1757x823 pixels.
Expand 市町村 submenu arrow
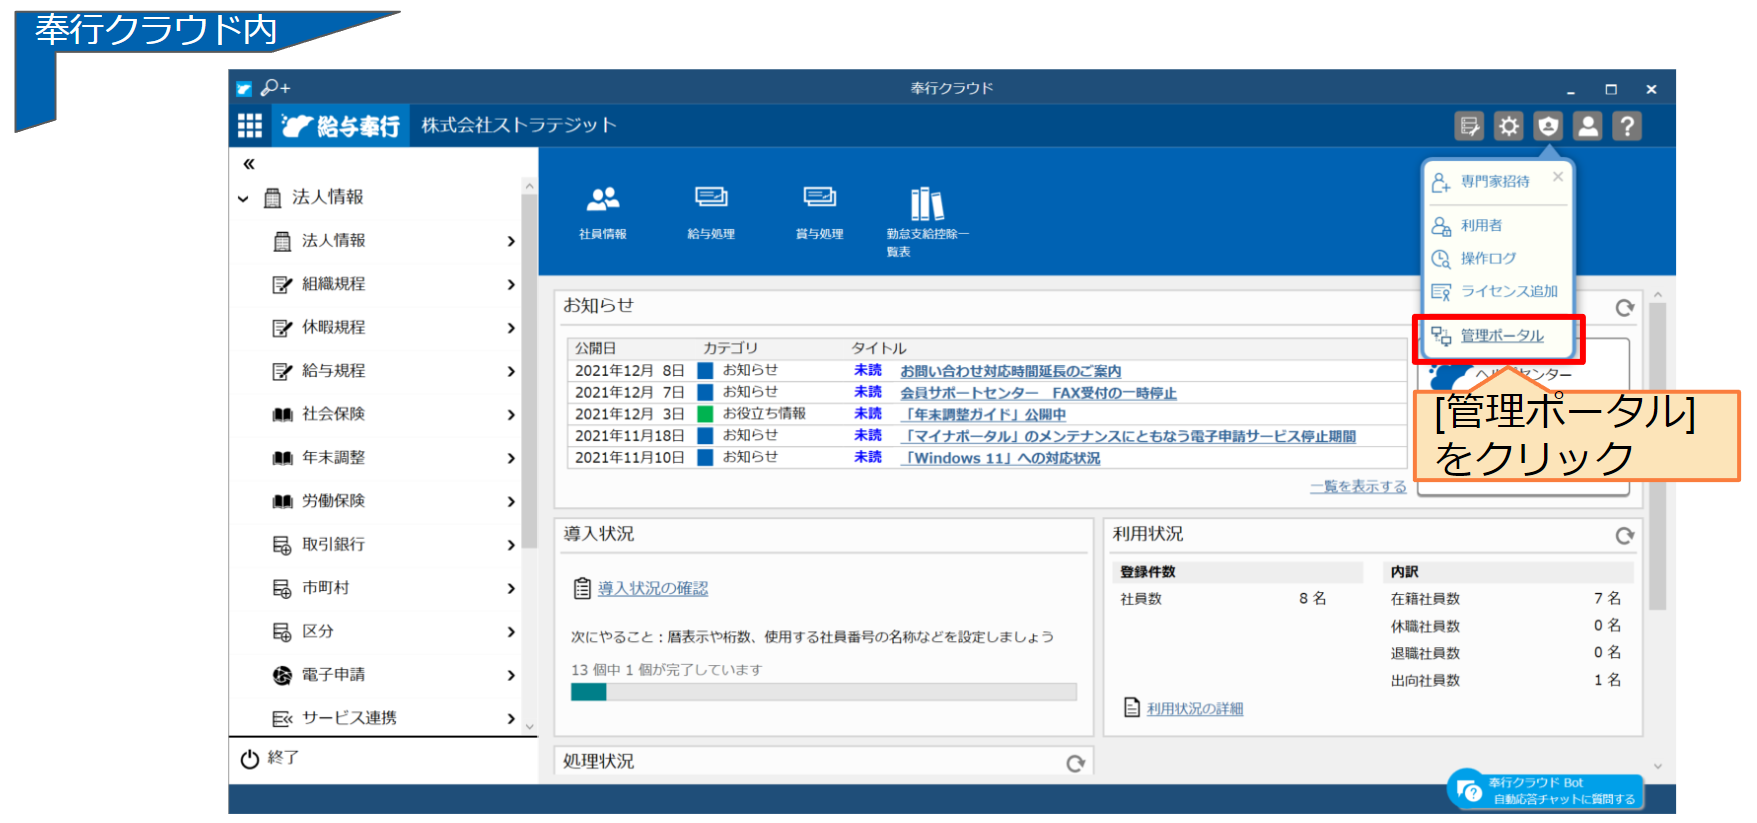[x=511, y=588]
